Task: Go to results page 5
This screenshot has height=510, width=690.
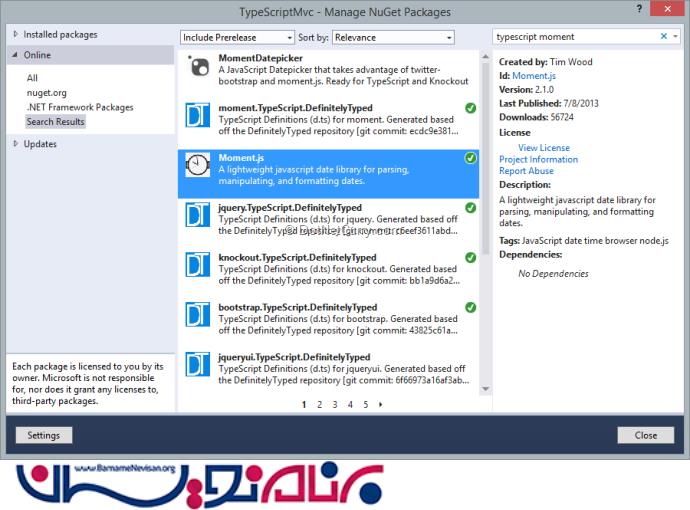Action: (x=366, y=404)
